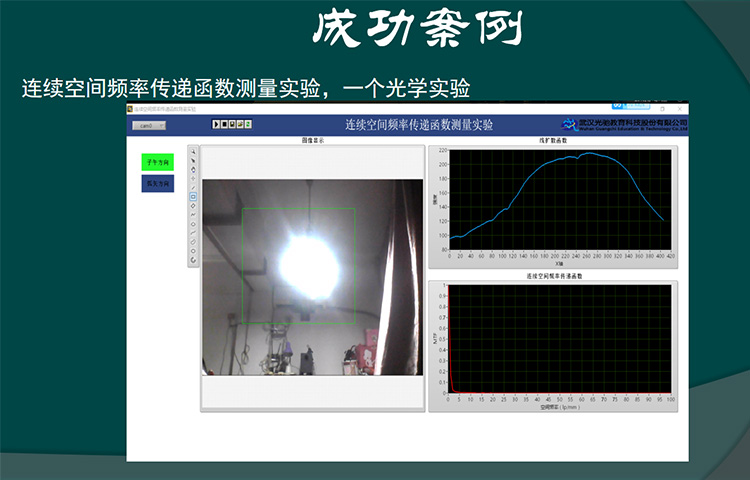
Task: Toggle the blue 弧矢方向 button
Action: tap(157, 184)
